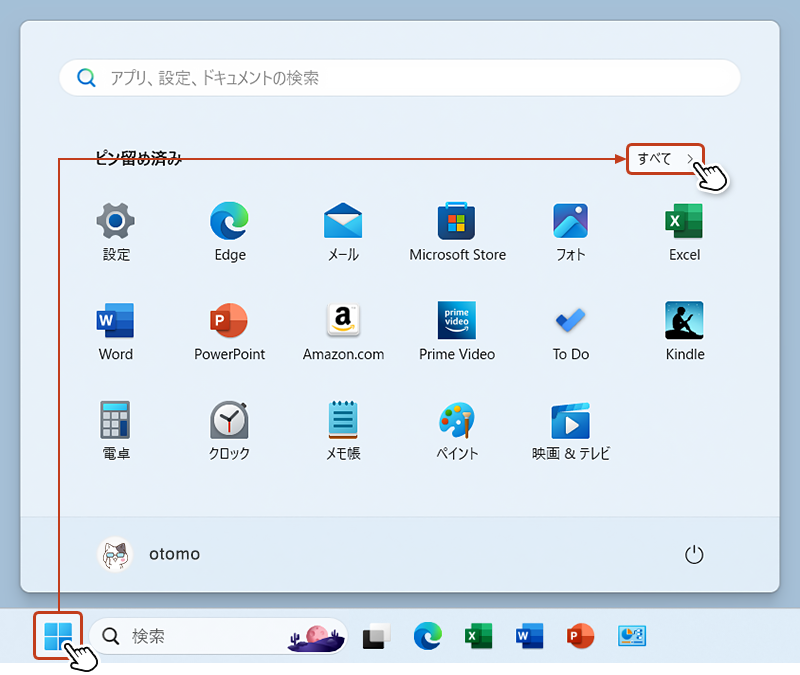This screenshot has height=675, width=800.
Task: Open the Calculator (電卓) app
Action: [x=116, y=431]
